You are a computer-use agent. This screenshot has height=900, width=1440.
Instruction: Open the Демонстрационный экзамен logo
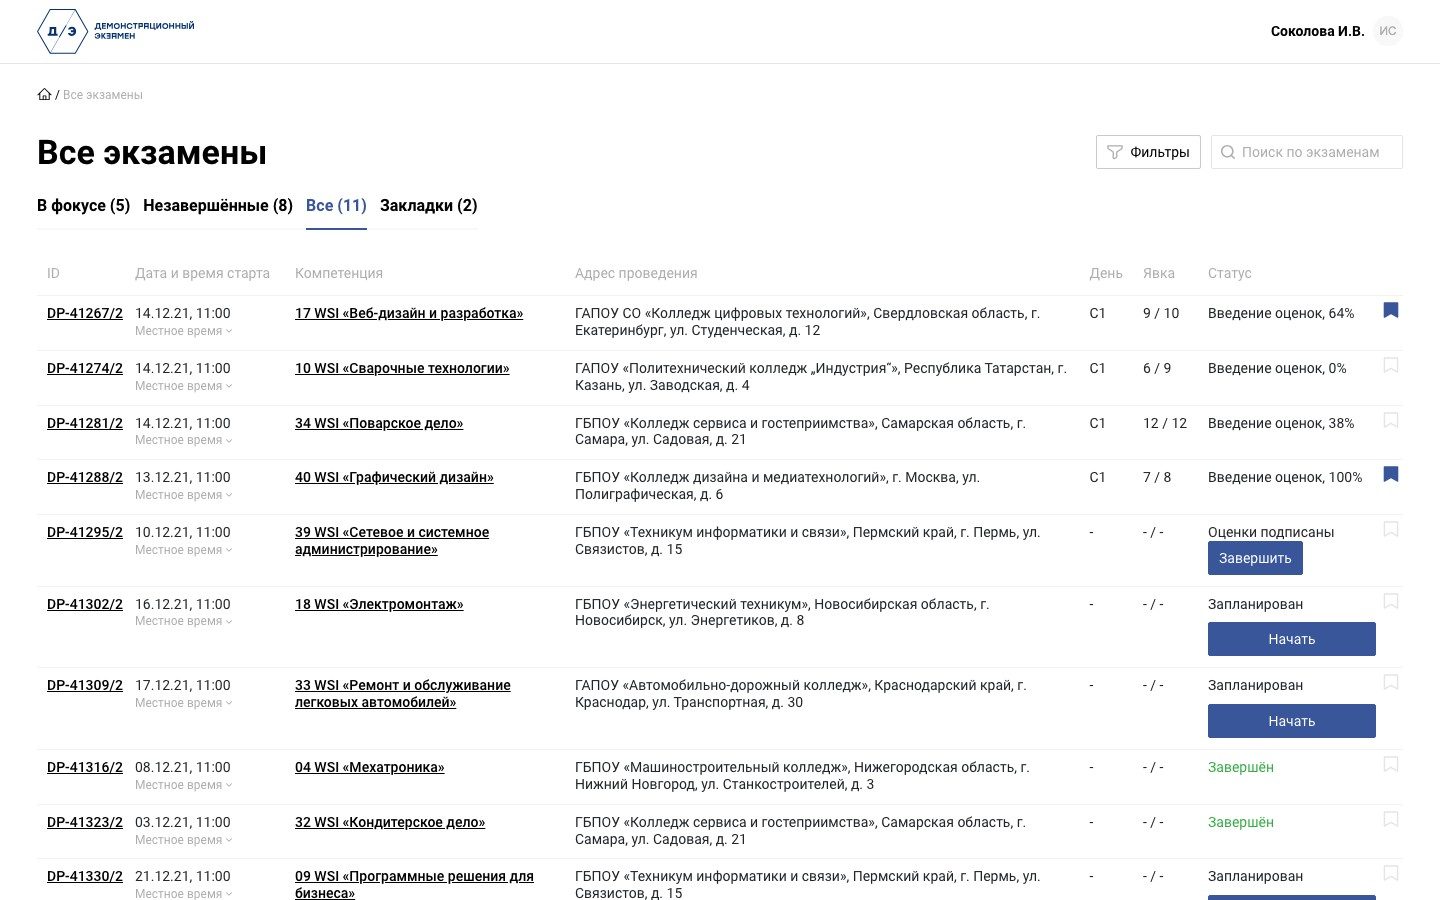pyautogui.click(x=116, y=31)
